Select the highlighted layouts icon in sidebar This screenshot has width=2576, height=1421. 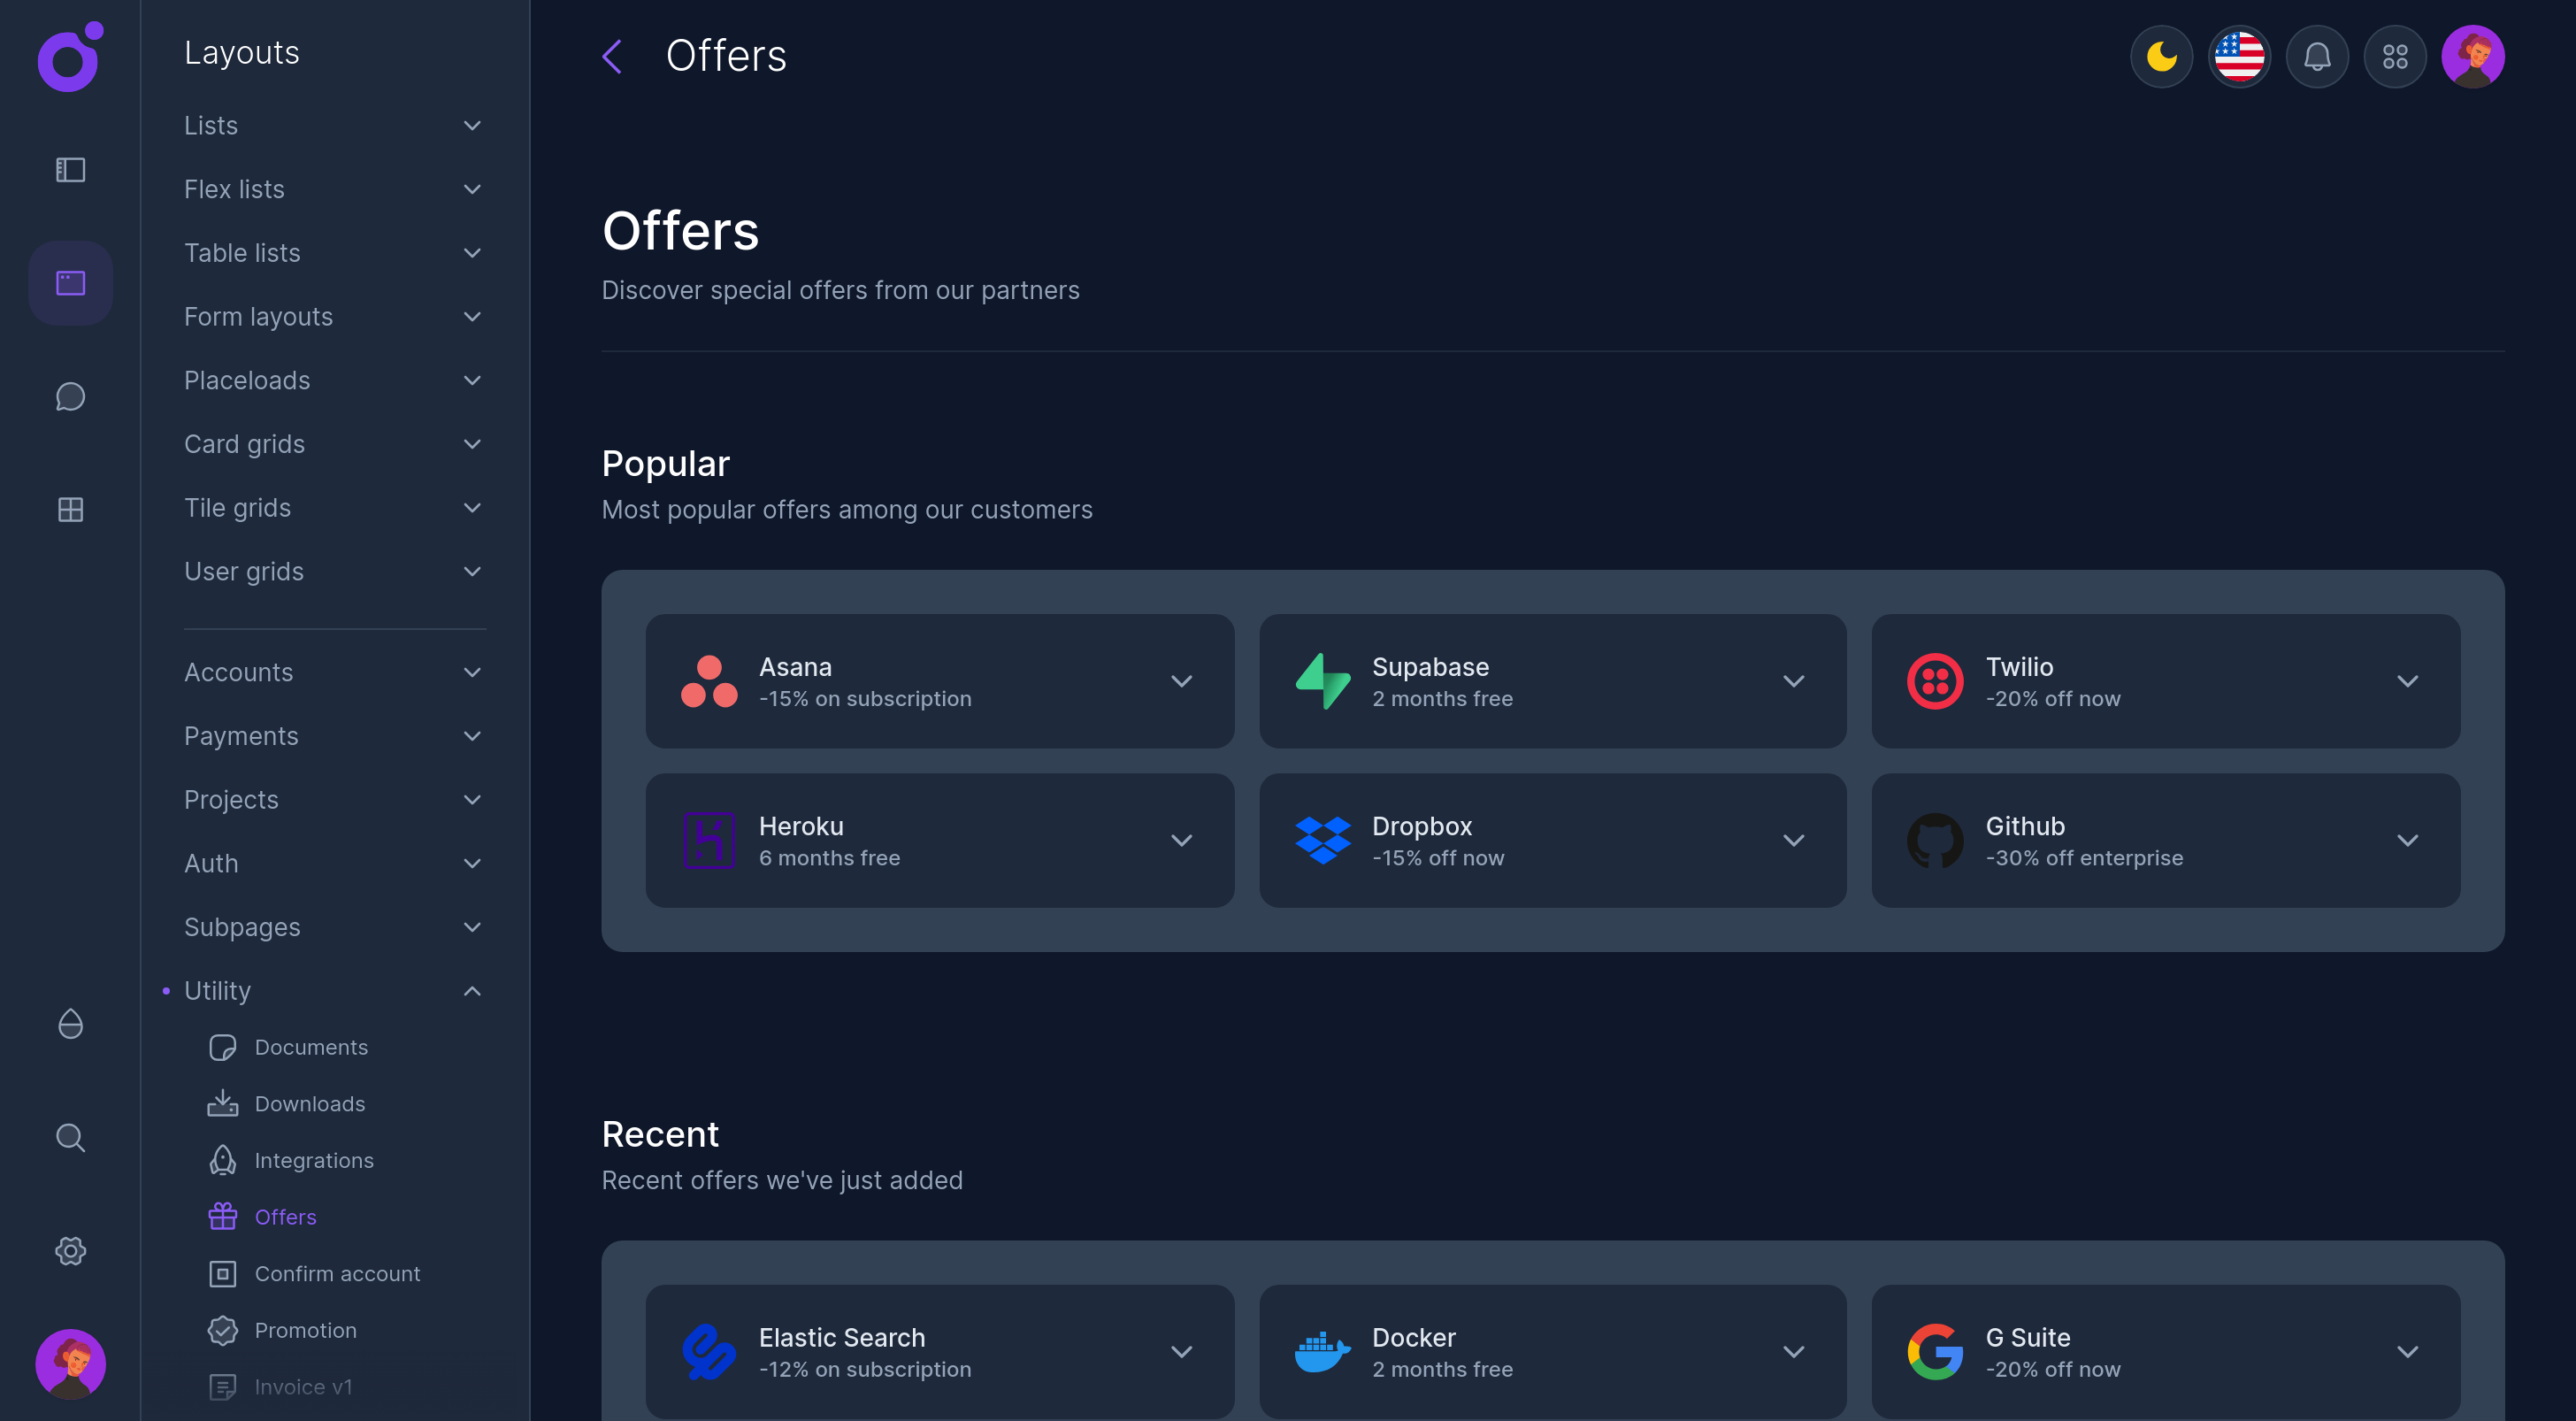point(70,283)
